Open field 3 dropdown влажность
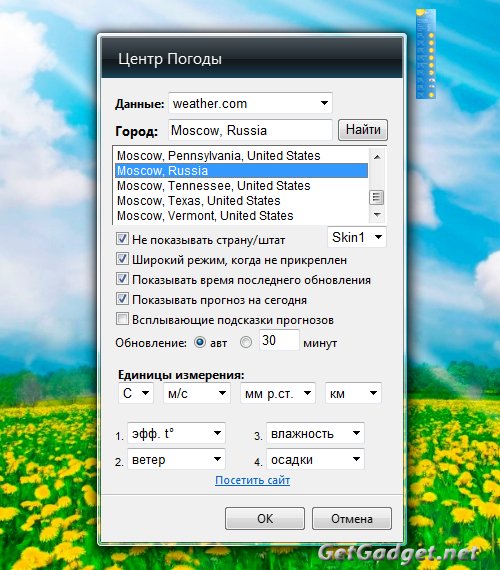This screenshot has width=500, height=570. click(315, 433)
